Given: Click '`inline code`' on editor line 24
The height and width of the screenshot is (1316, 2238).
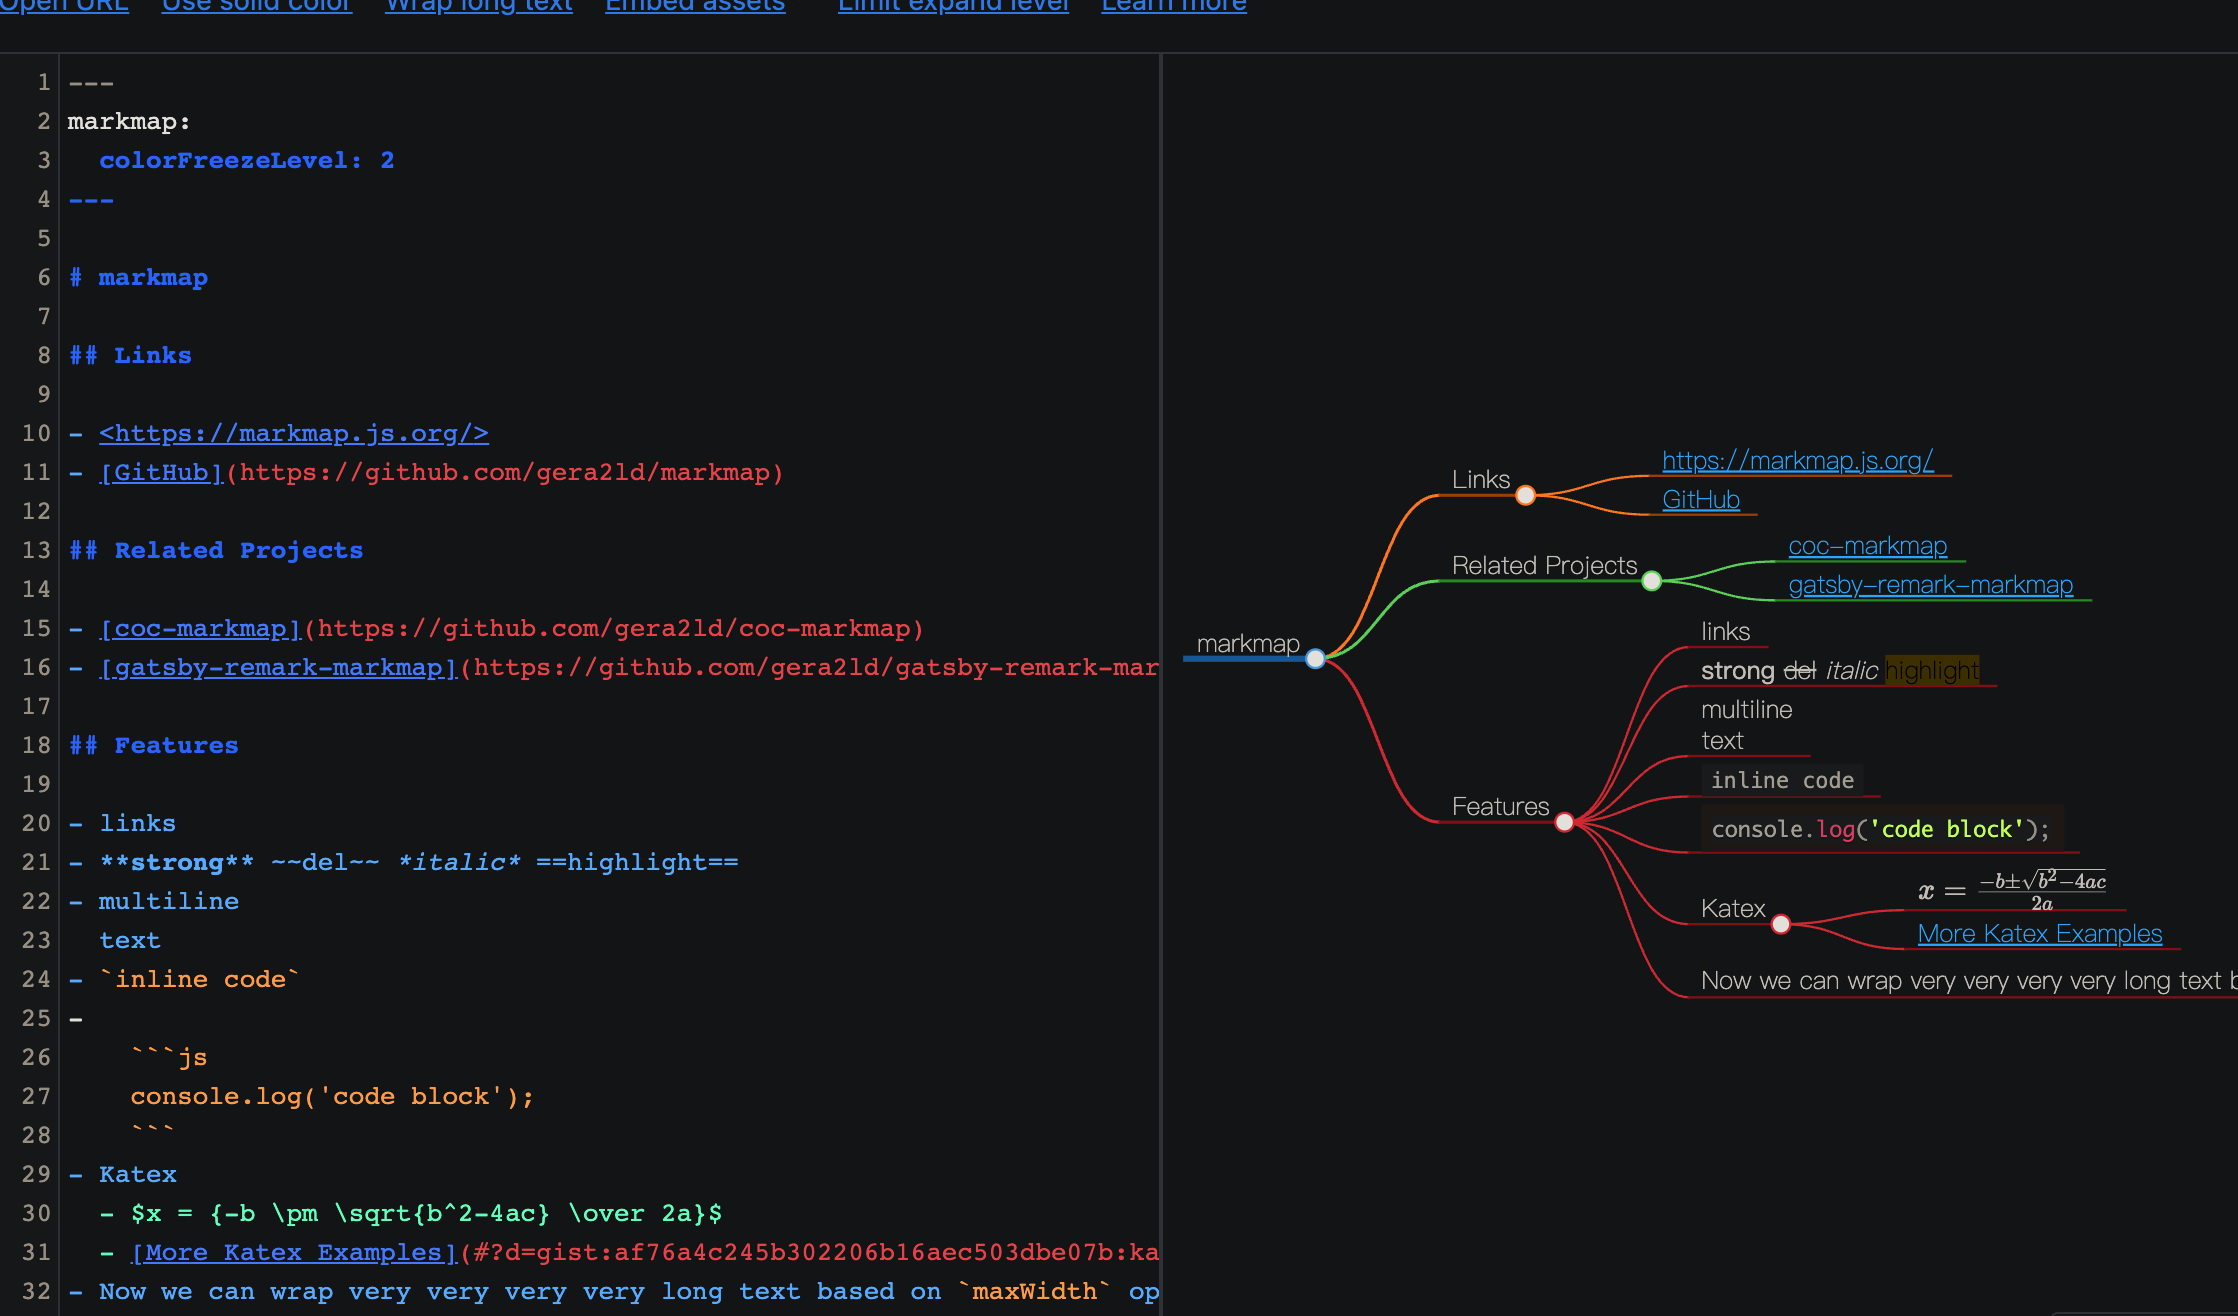Looking at the screenshot, I should click(200, 979).
